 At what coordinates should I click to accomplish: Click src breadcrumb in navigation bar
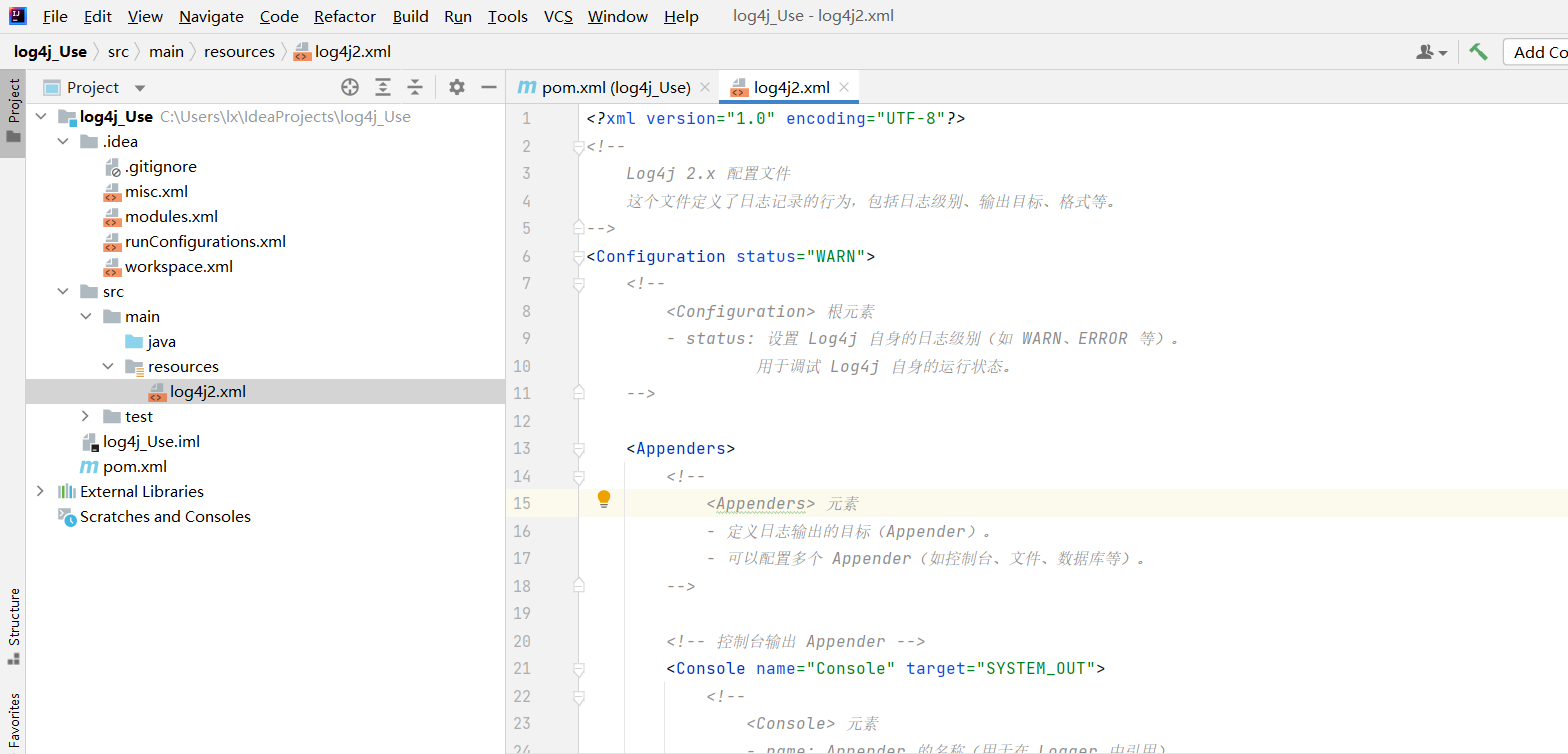tap(119, 52)
